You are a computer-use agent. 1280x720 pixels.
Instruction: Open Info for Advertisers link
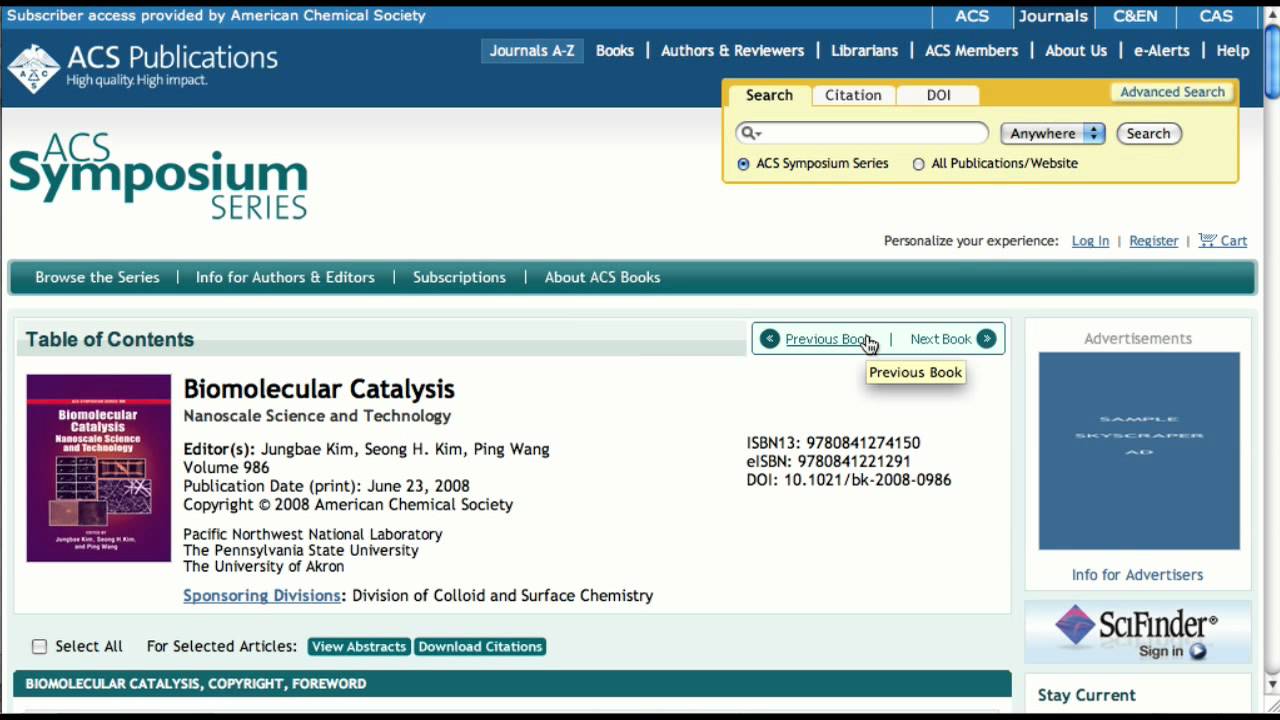pos(1137,575)
